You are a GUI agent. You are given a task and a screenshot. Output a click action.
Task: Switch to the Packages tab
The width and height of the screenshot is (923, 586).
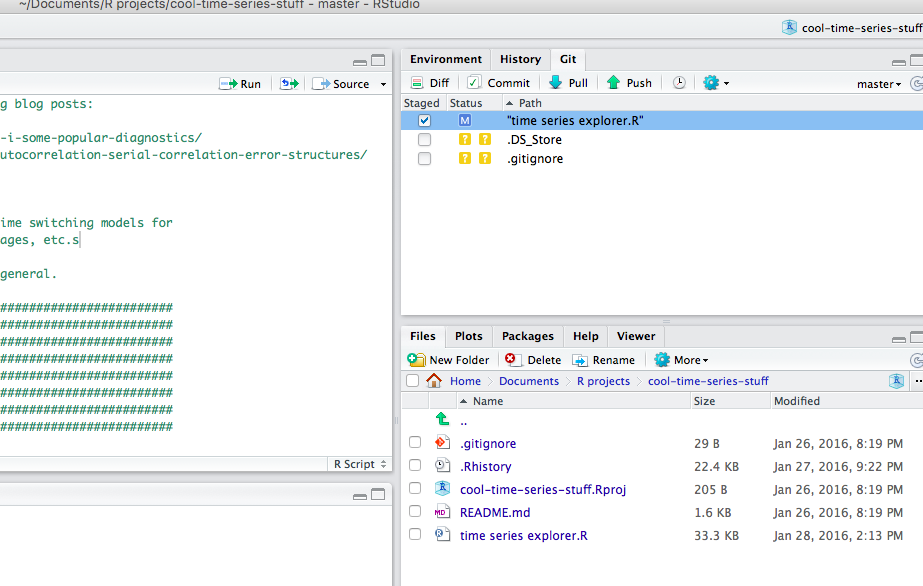coord(527,336)
